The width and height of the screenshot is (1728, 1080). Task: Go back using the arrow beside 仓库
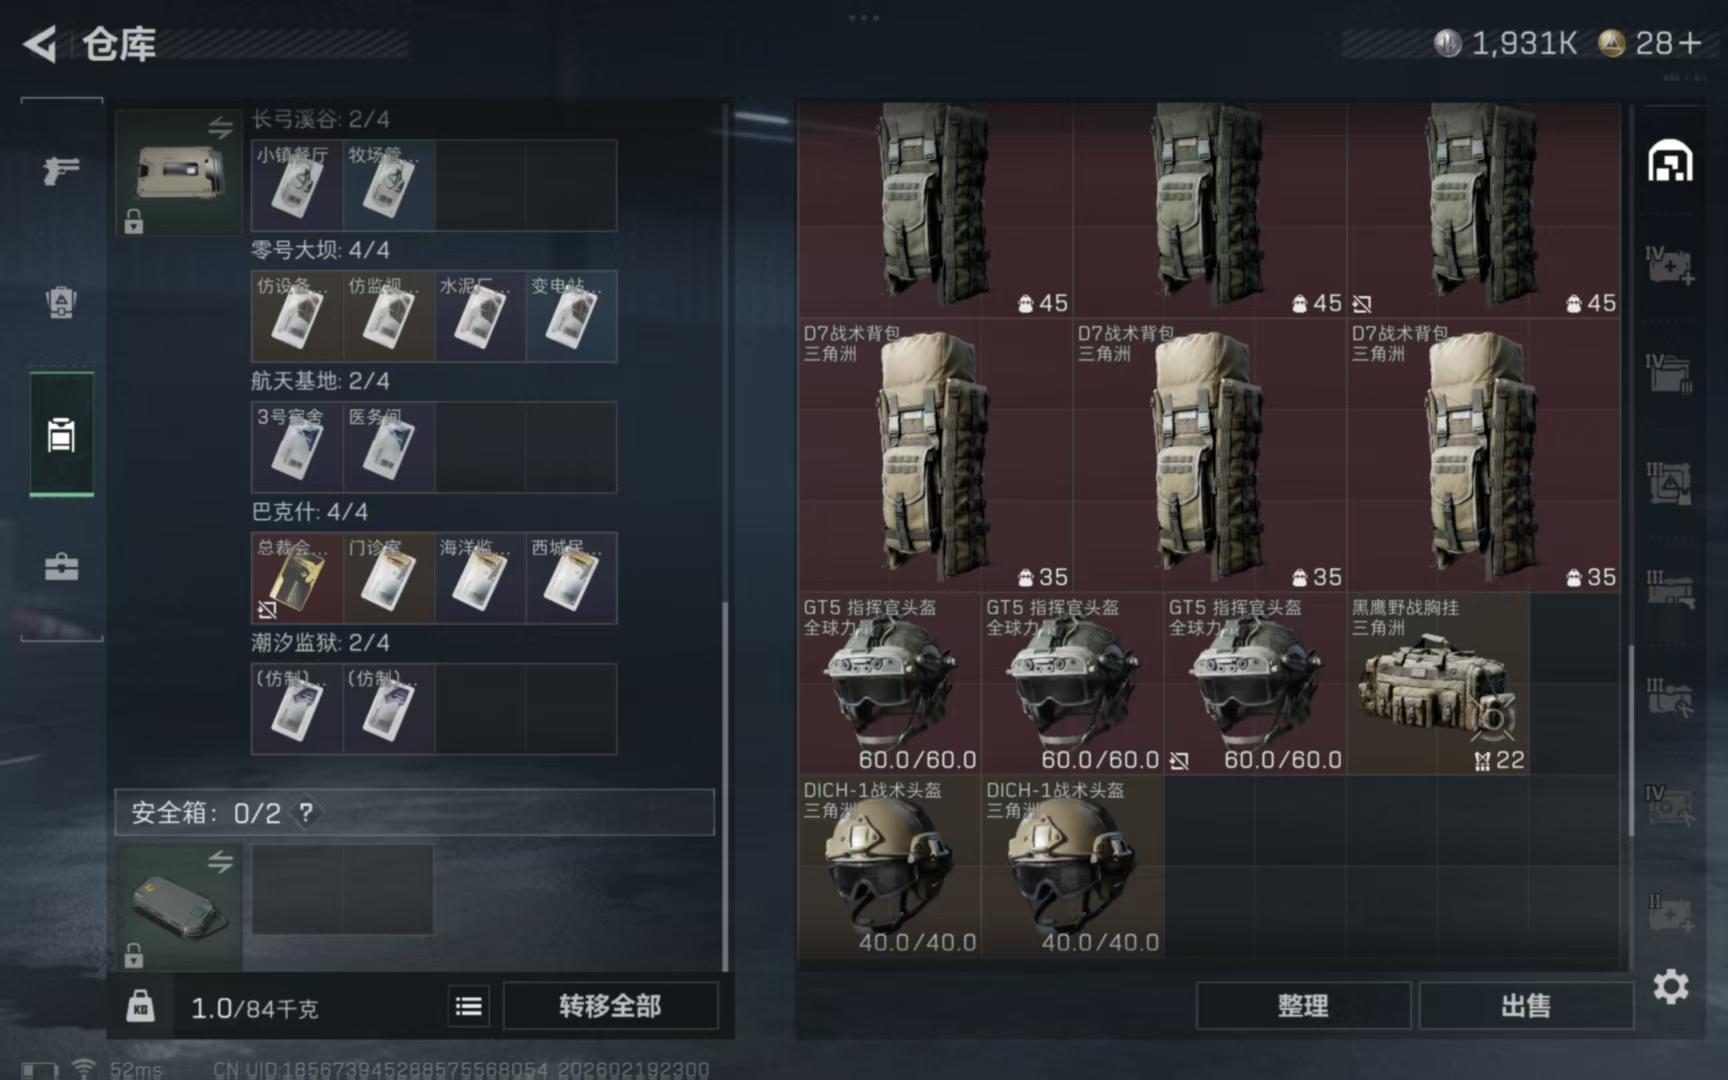40,44
